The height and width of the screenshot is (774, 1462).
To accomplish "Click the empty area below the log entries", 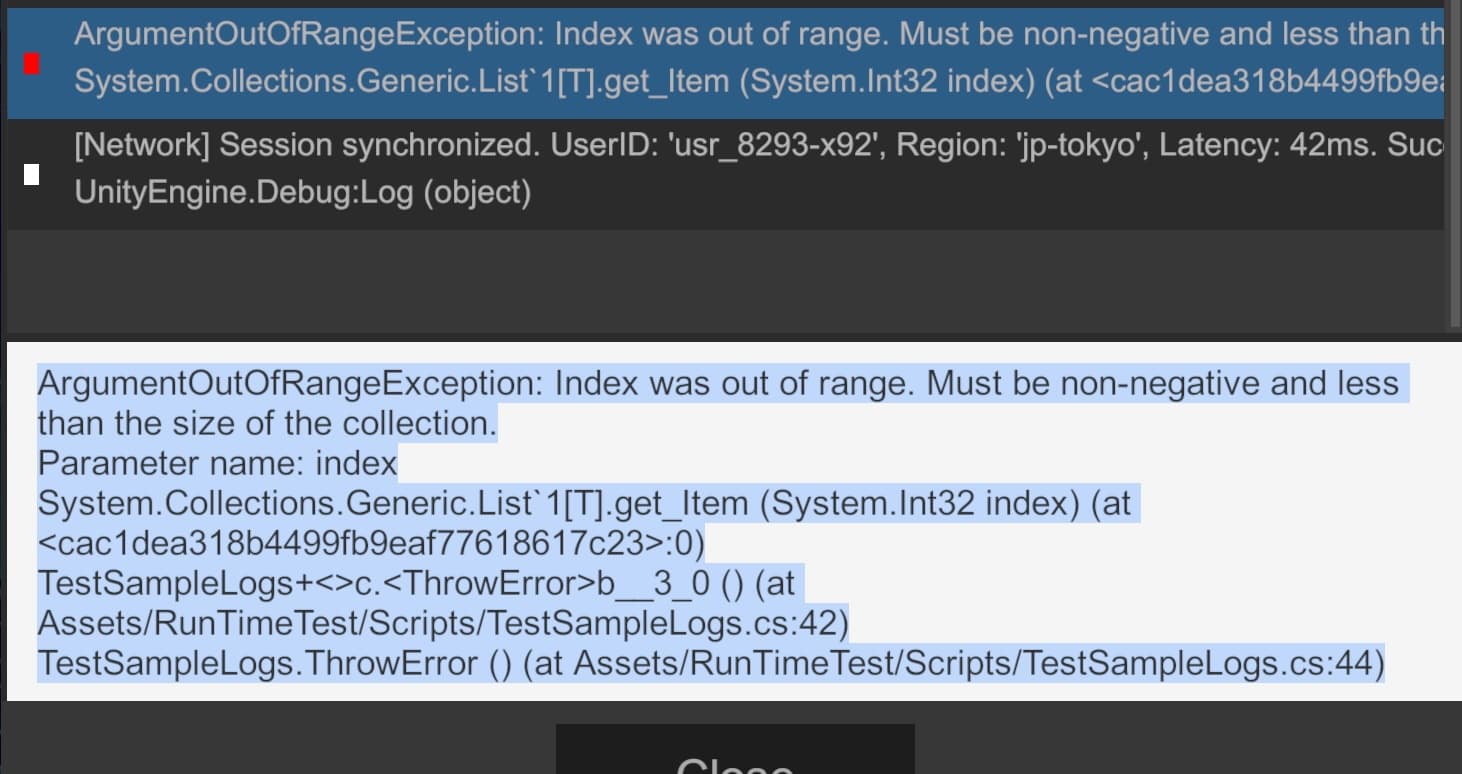I will (725, 280).
